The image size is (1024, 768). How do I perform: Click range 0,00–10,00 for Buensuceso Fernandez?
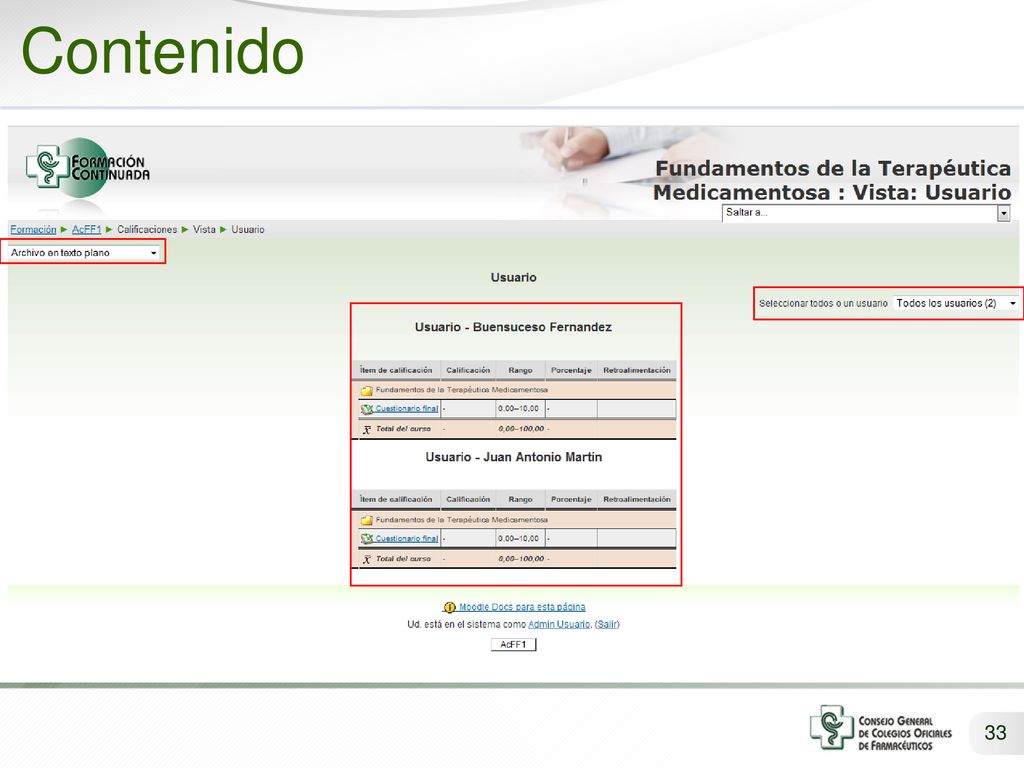519,409
